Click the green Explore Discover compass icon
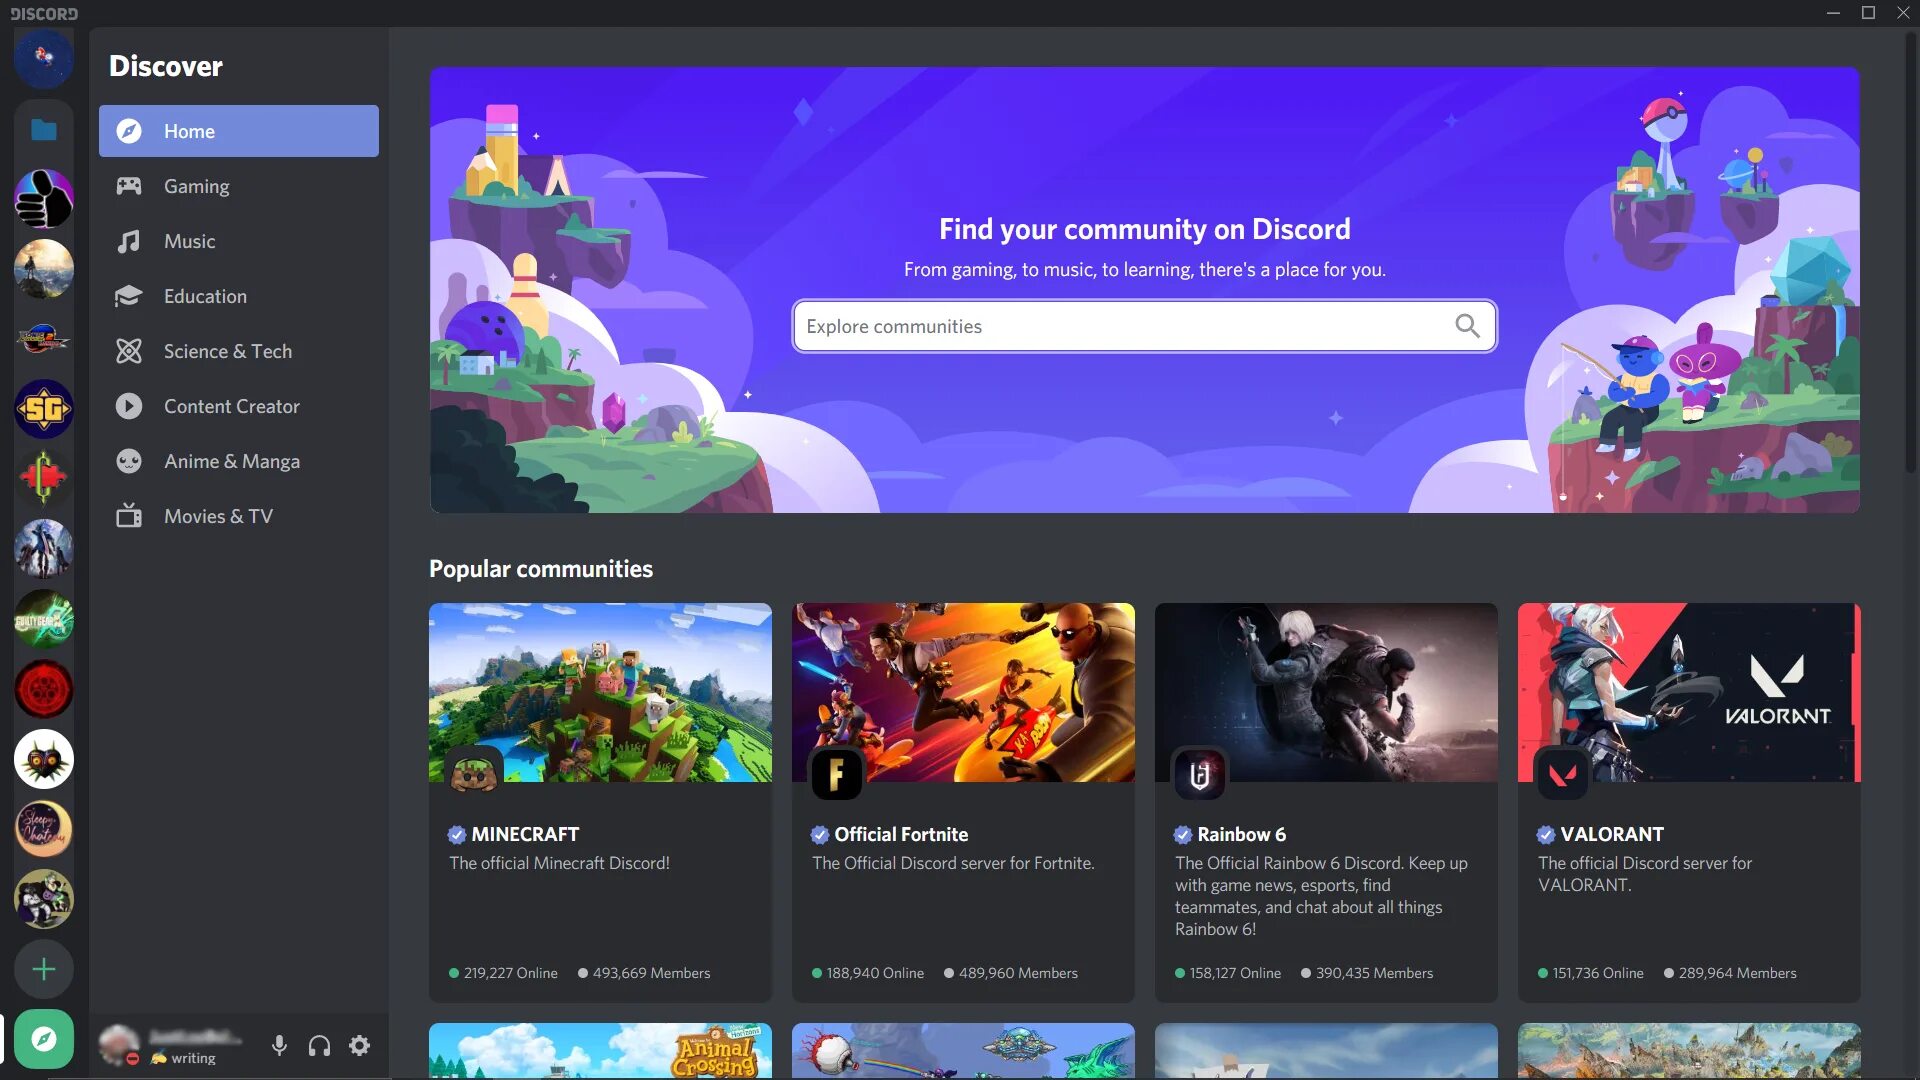This screenshot has width=1920, height=1080. pyautogui.click(x=44, y=1039)
